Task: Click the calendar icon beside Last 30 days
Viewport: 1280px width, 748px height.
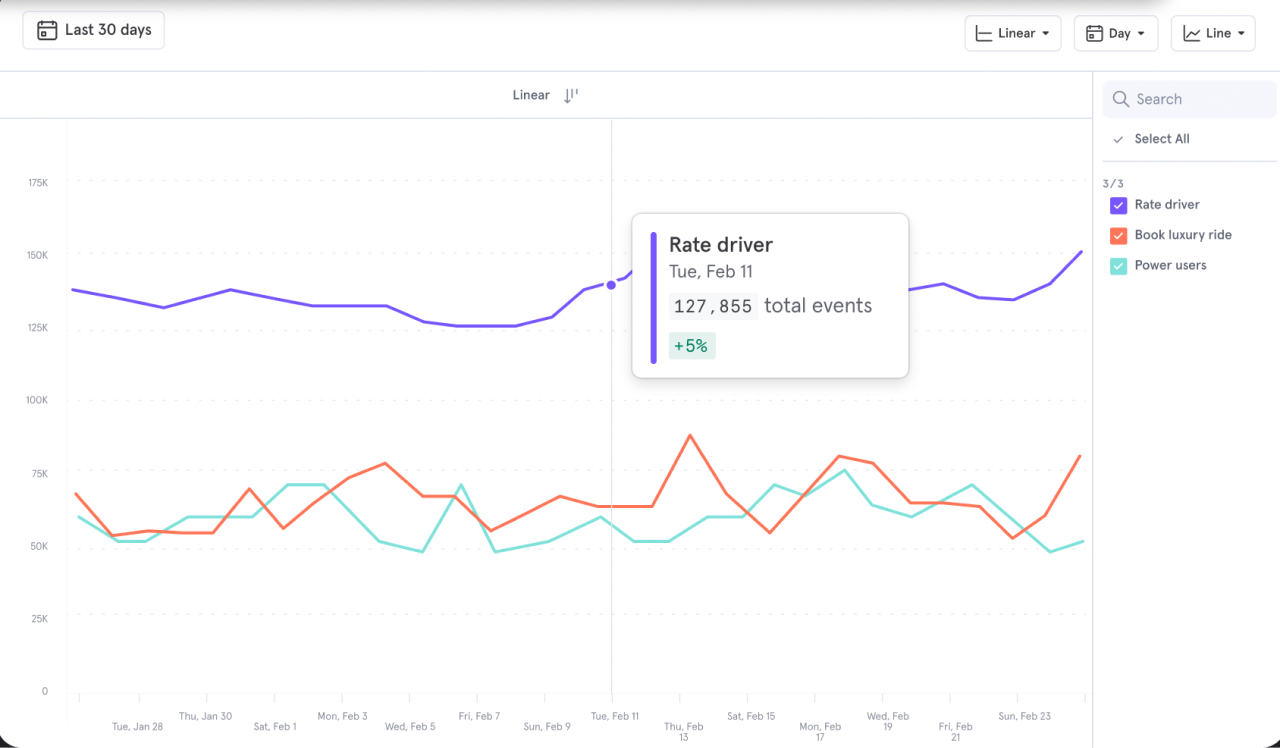Action: [x=47, y=30]
